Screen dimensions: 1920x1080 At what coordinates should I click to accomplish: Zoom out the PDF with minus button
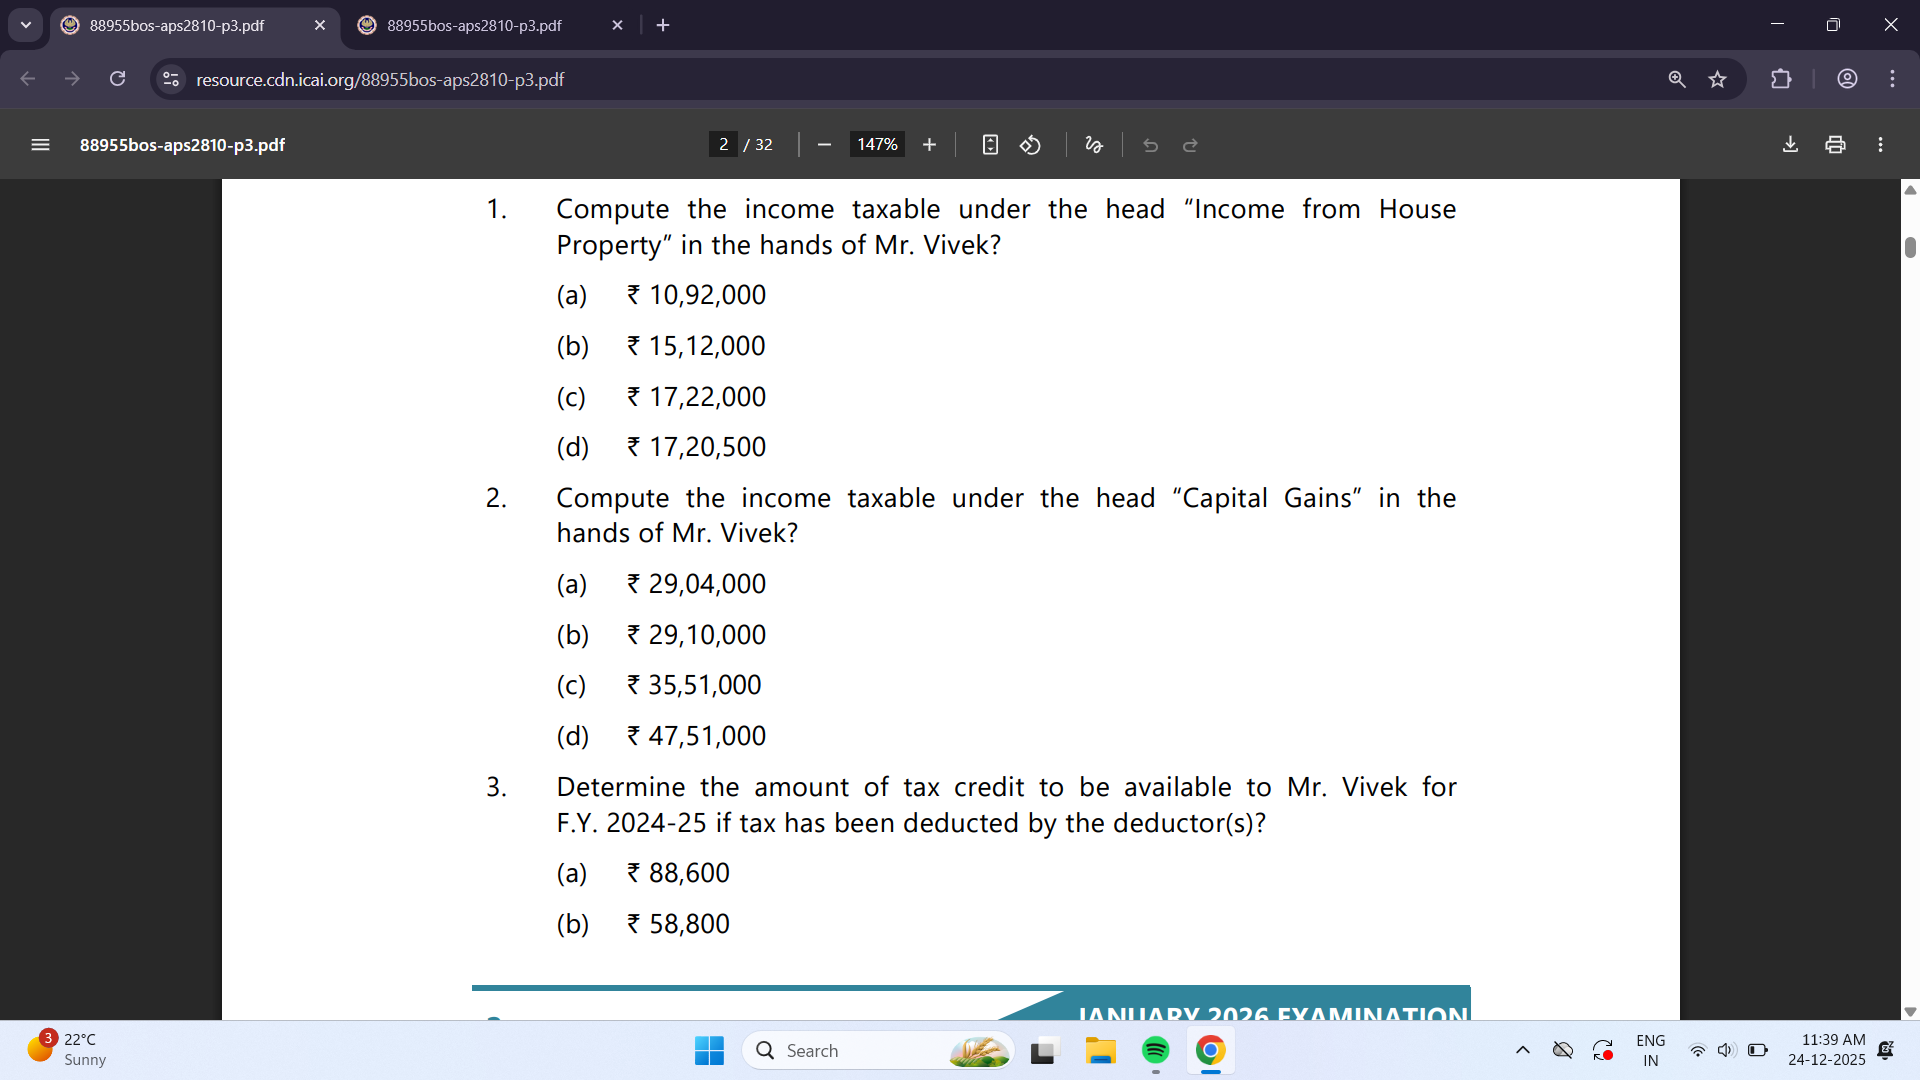[824, 145]
